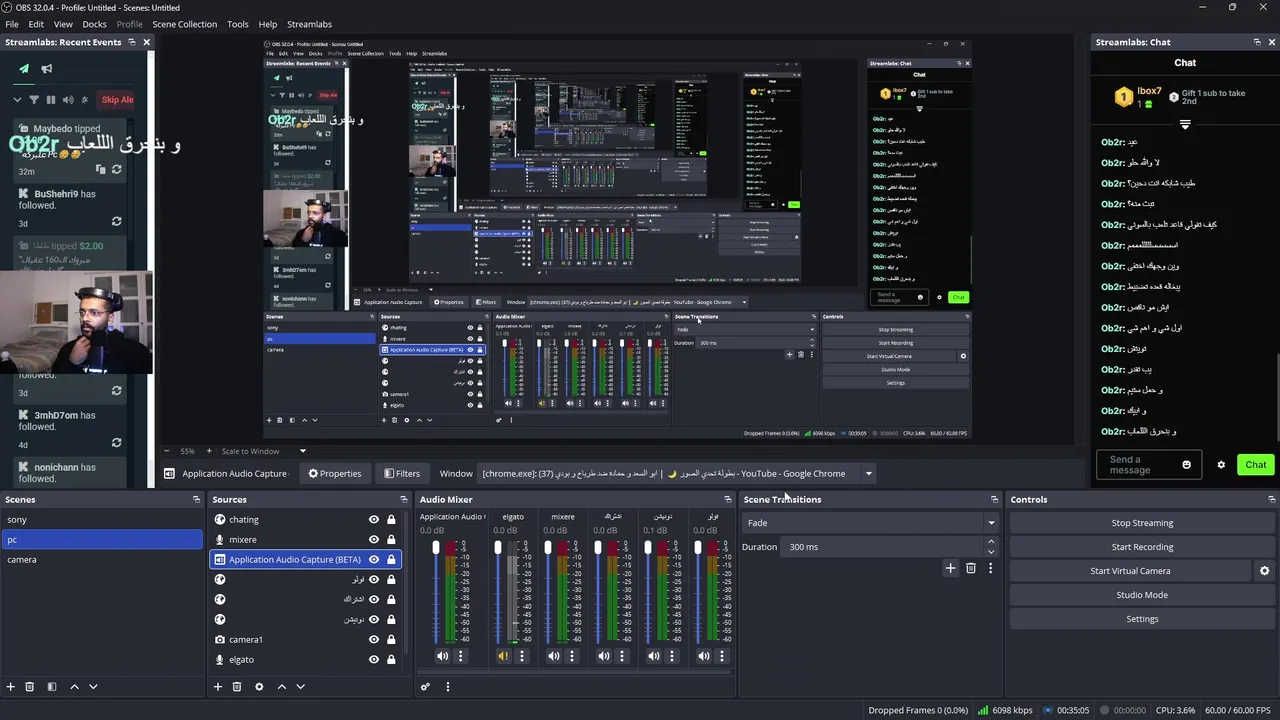
Task: Move source down in Sources toolbar
Action: pos(300,687)
